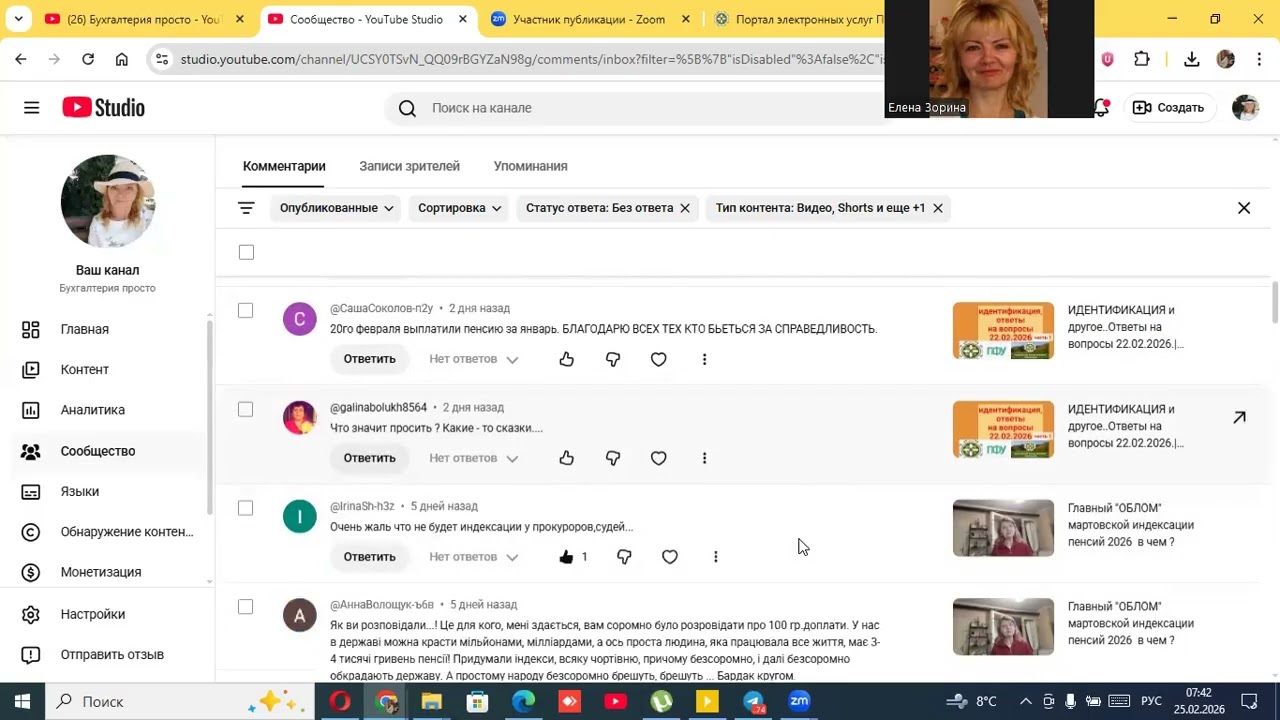Switch to the Упоминания tab
This screenshot has width=1280, height=720.
pyautogui.click(x=531, y=166)
